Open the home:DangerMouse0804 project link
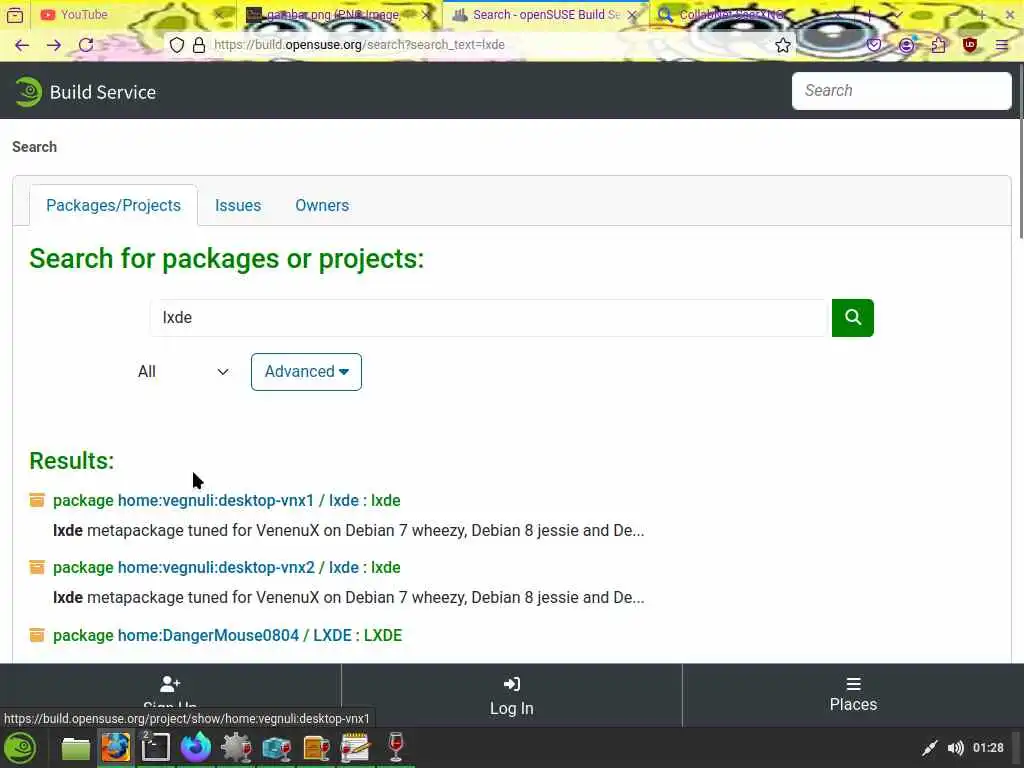The width and height of the screenshot is (1024, 768). click(x=208, y=635)
